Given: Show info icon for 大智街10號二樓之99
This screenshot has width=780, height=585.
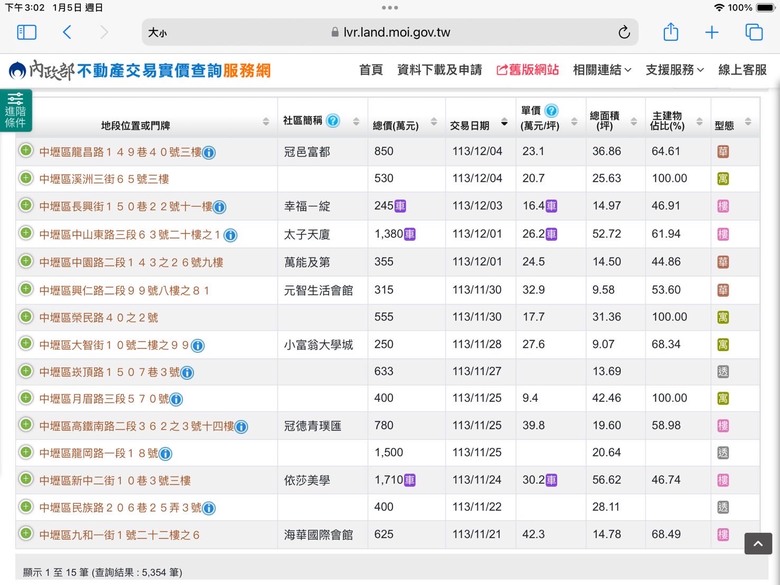Looking at the screenshot, I should (x=198, y=345).
